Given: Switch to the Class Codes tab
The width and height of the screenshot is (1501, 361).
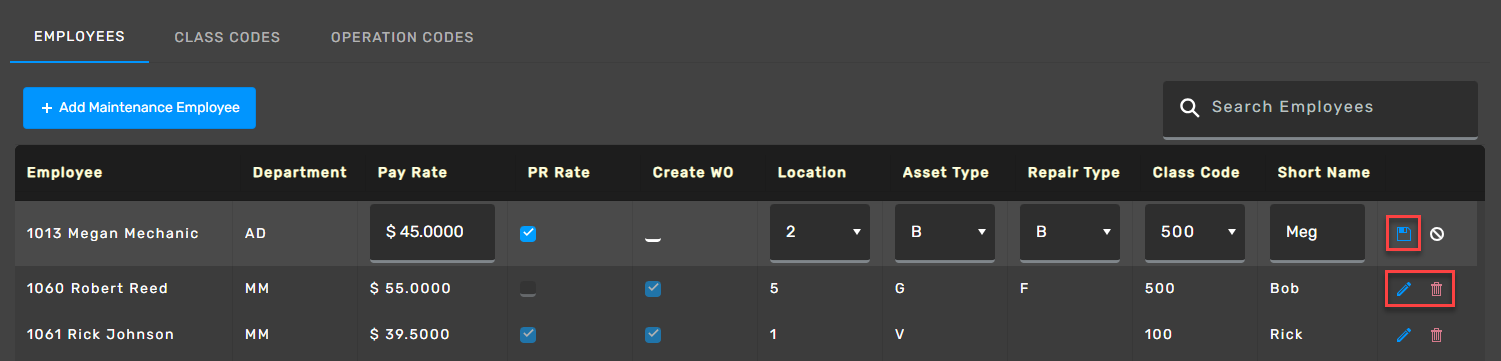Looking at the screenshot, I should point(227,37).
